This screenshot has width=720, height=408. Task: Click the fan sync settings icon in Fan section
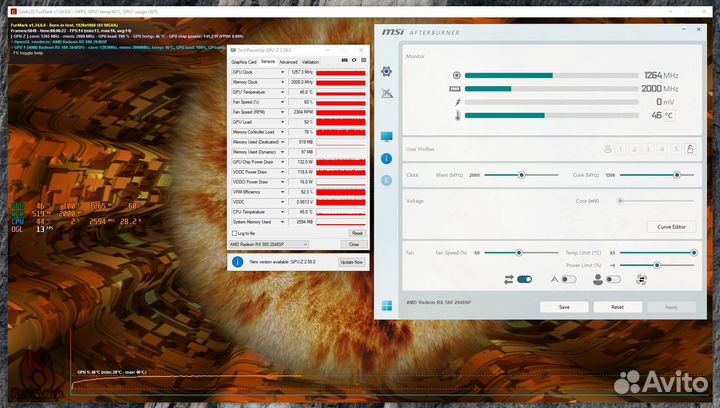click(x=641, y=279)
